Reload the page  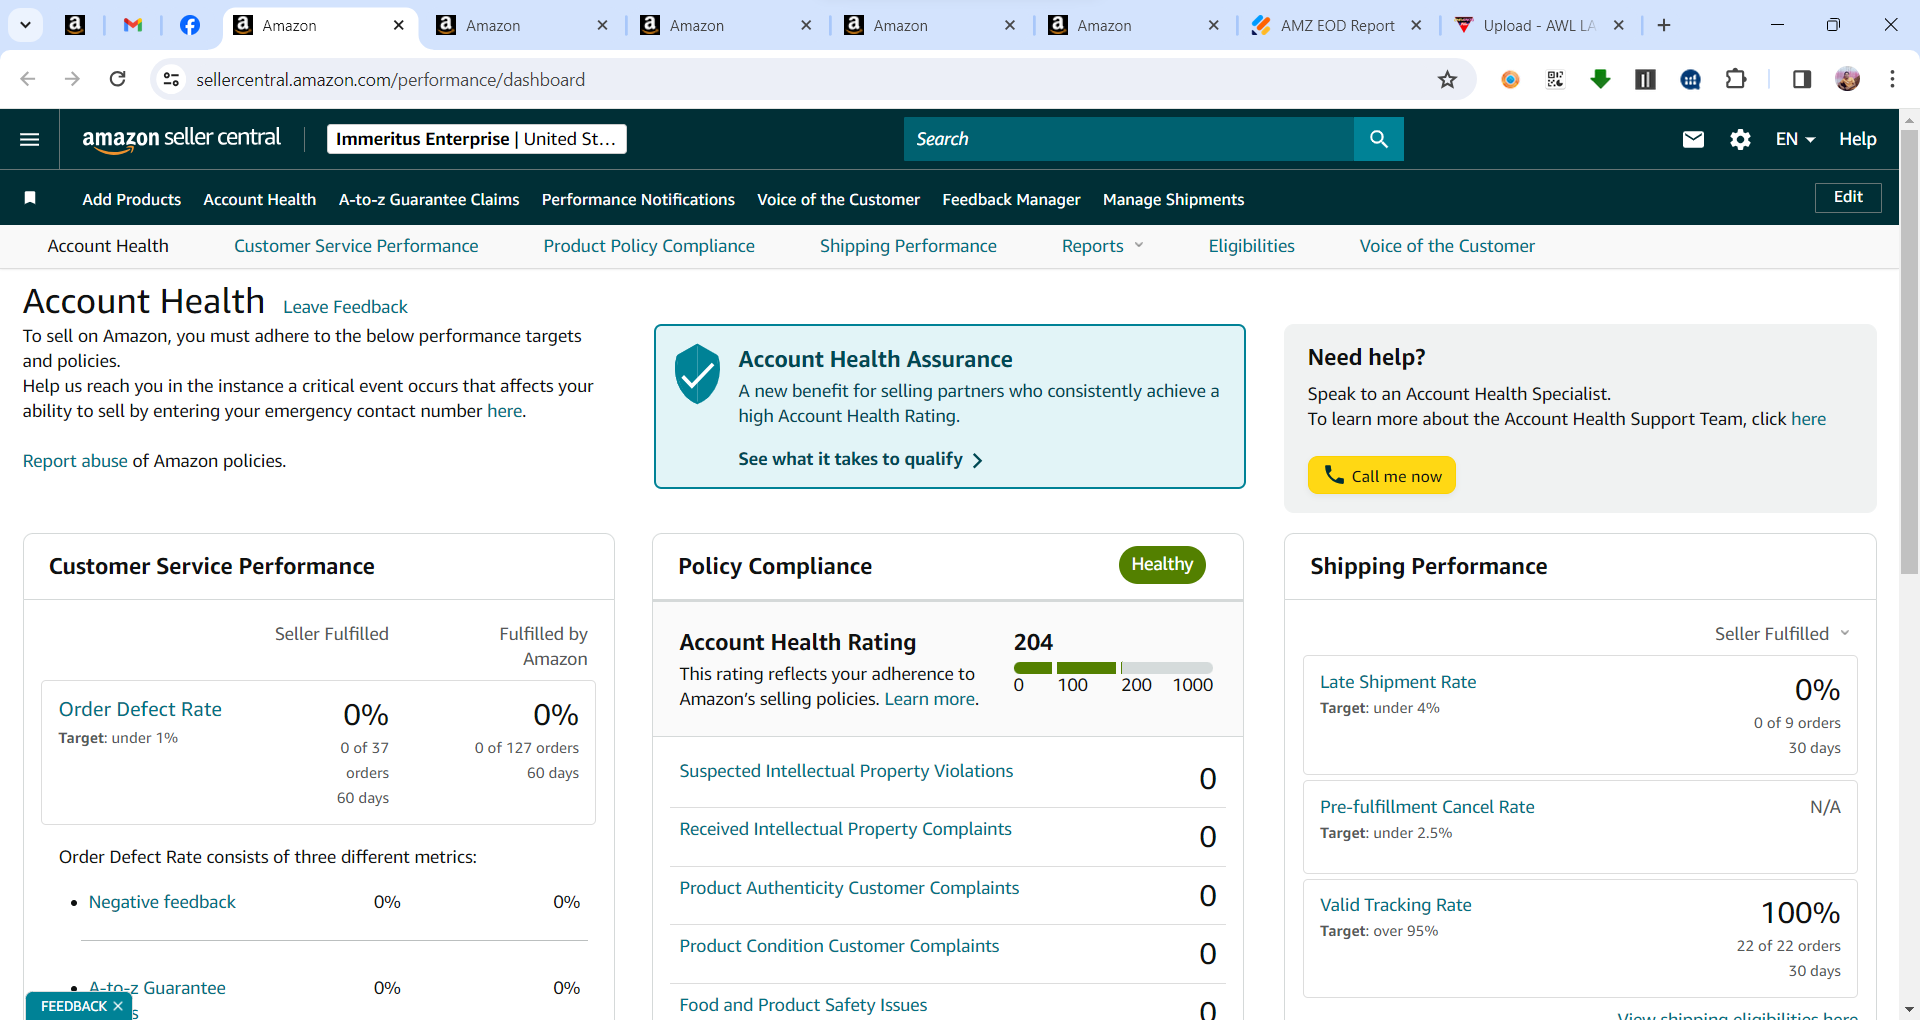pos(118,79)
